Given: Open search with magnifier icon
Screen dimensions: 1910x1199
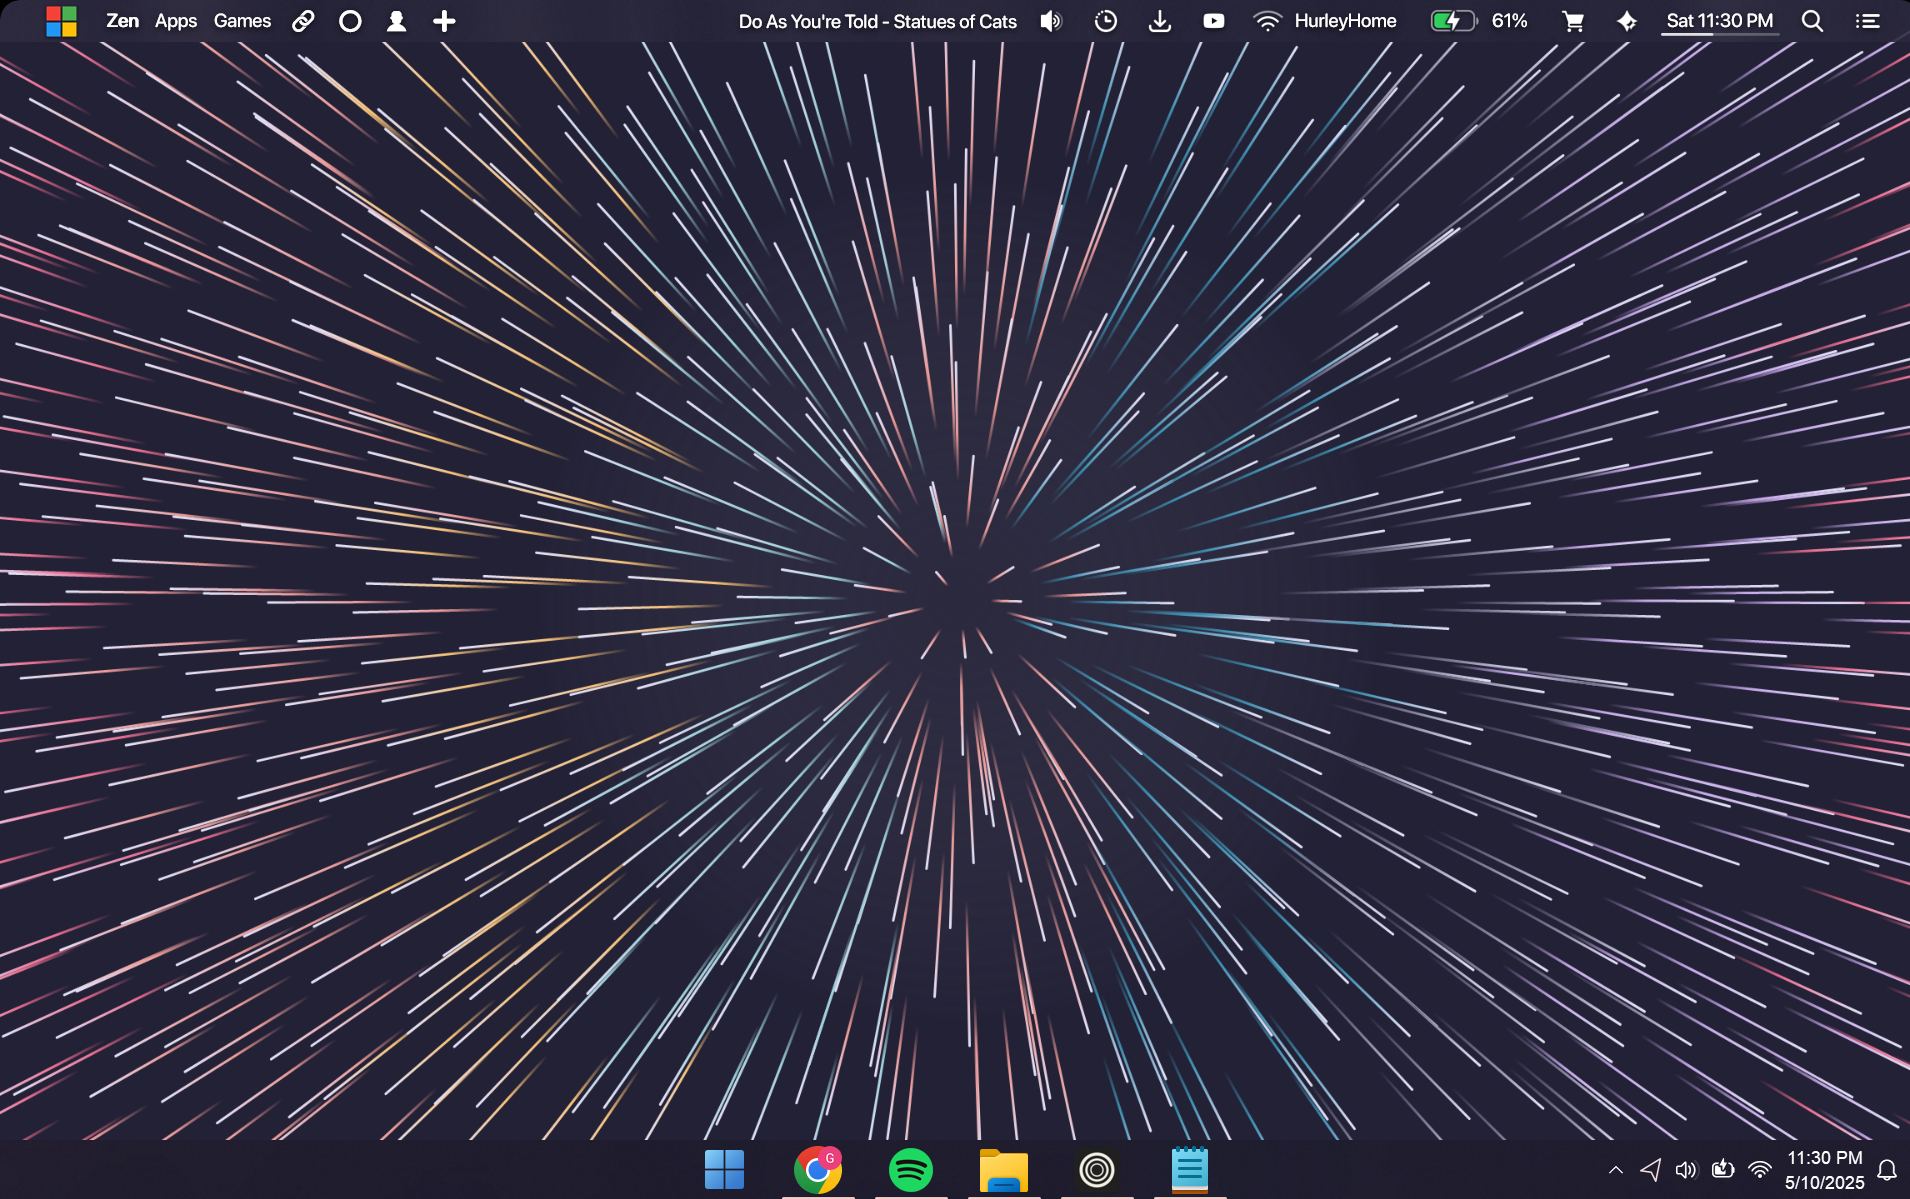Looking at the screenshot, I should coord(1812,21).
